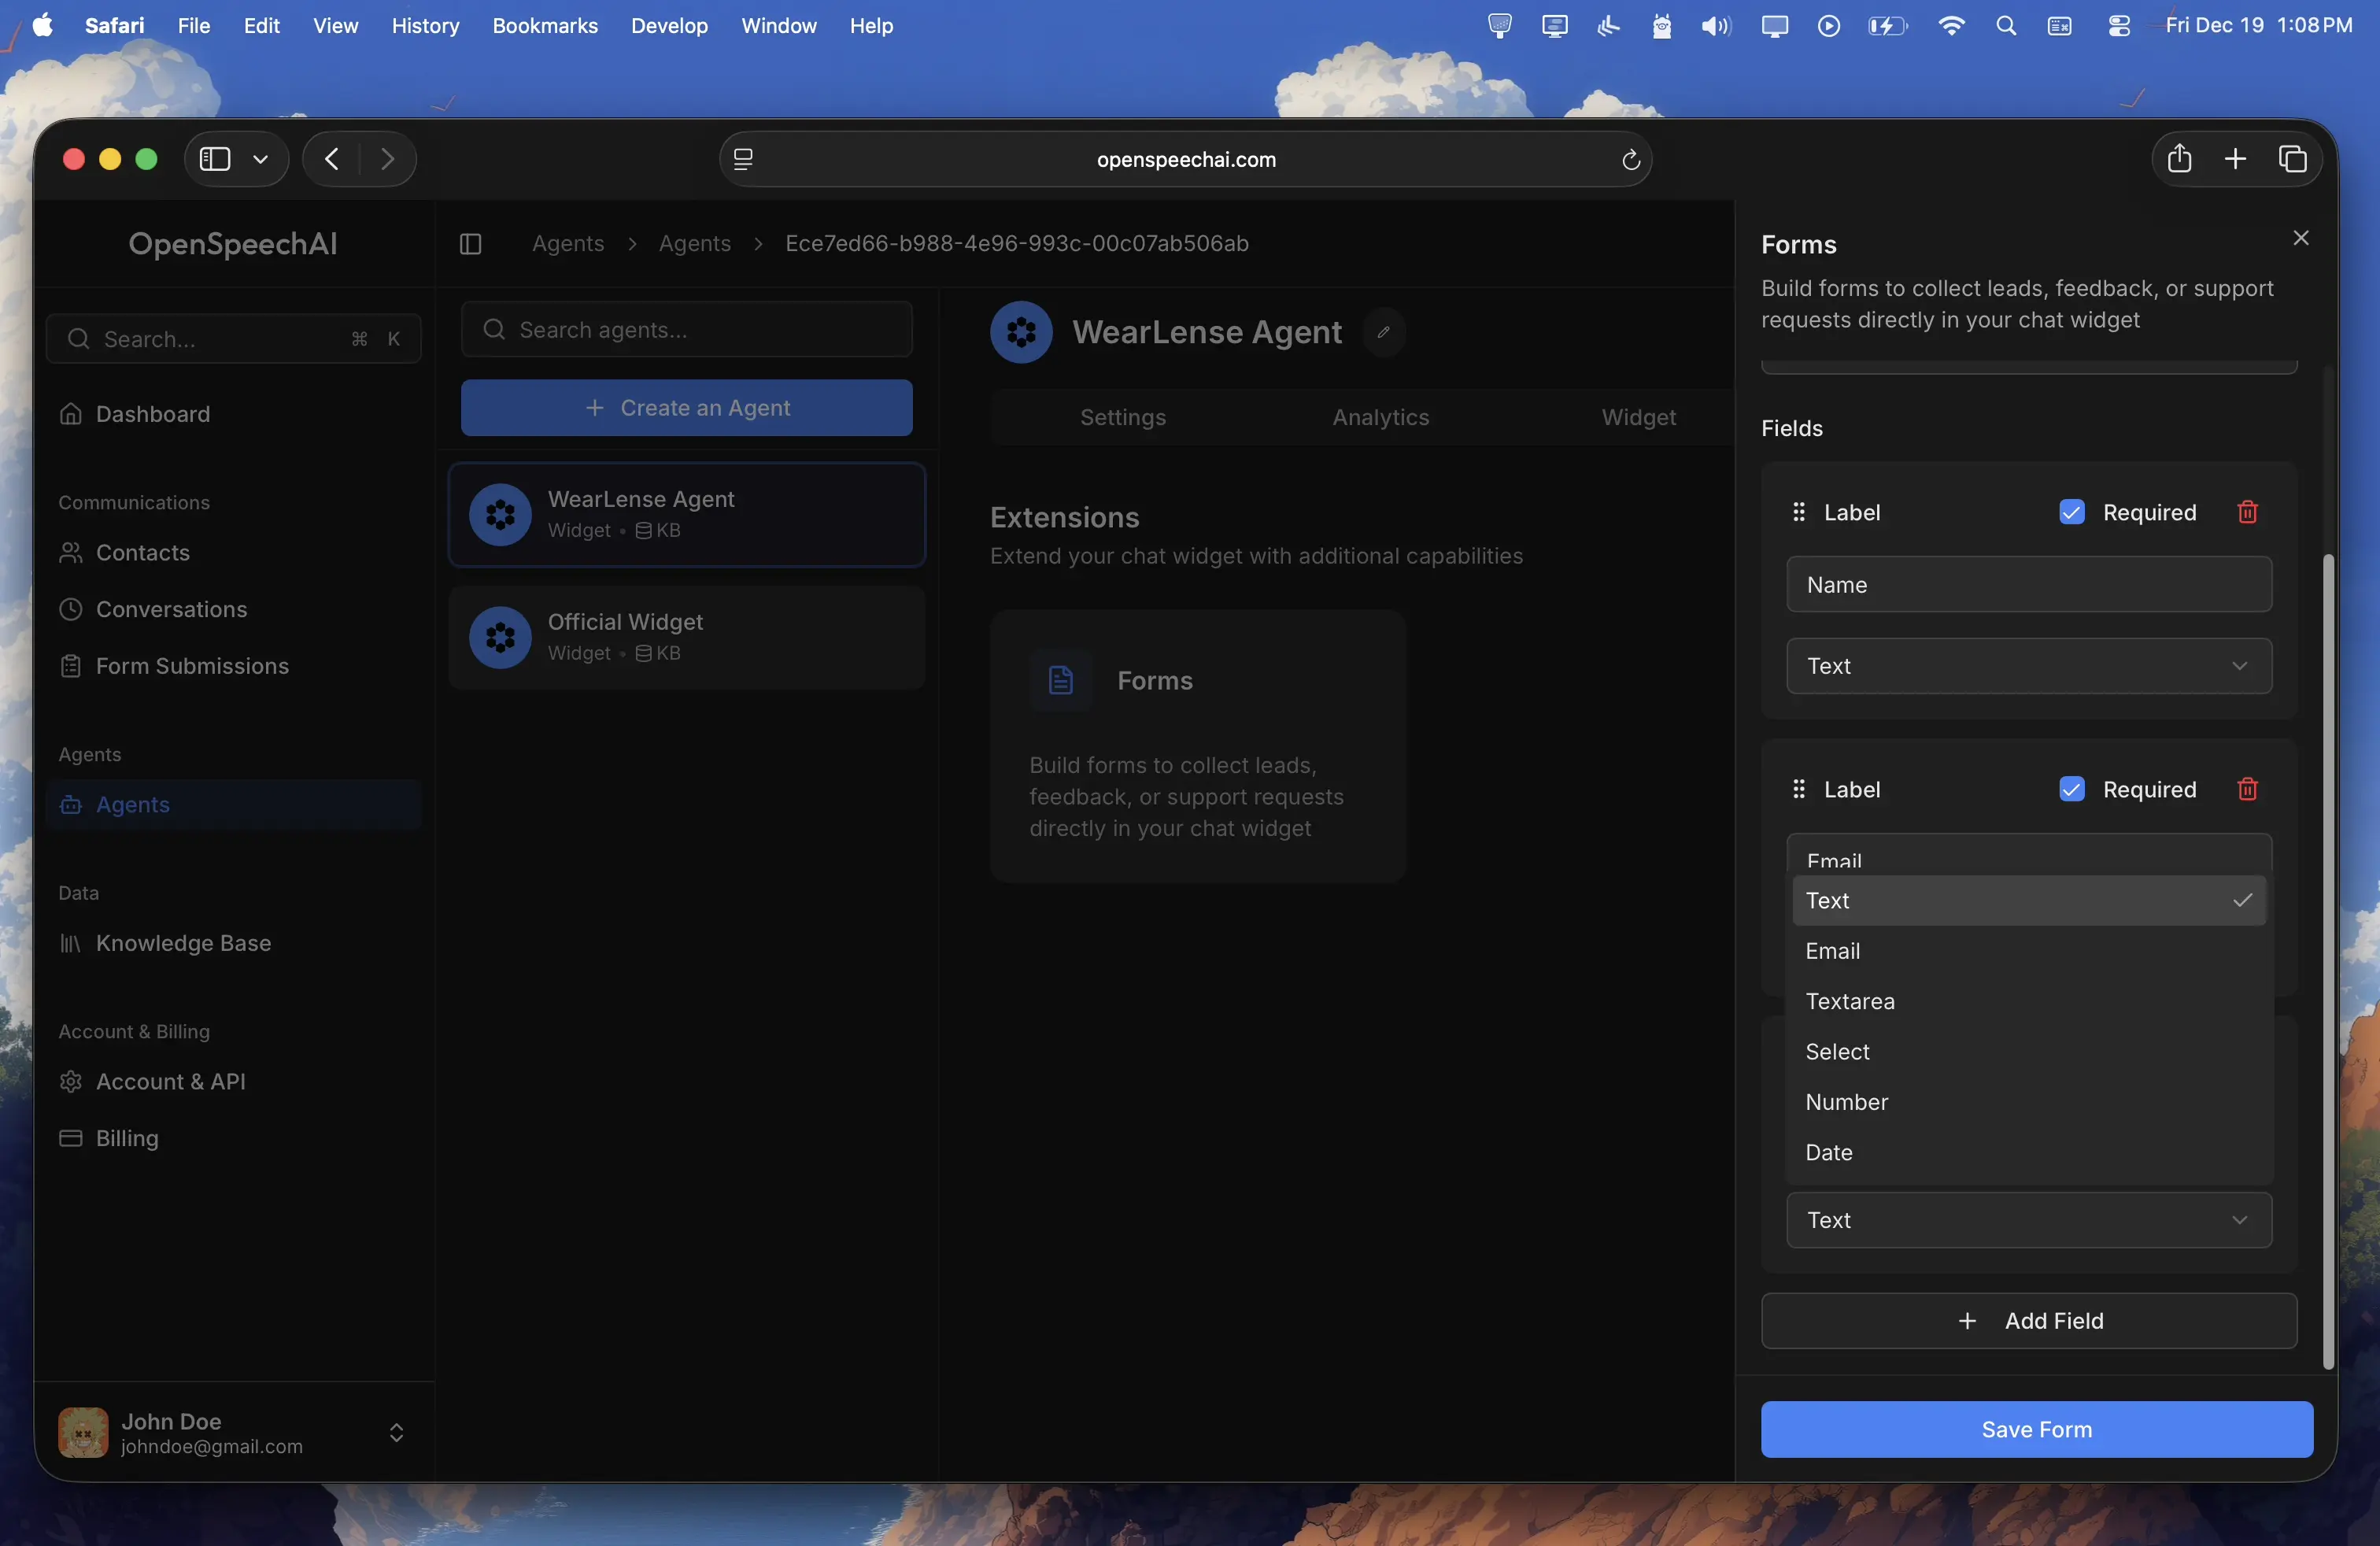The image size is (2380, 1546).
Task: Click the Safari address bar openspeechai.com
Action: [1186, 160]
